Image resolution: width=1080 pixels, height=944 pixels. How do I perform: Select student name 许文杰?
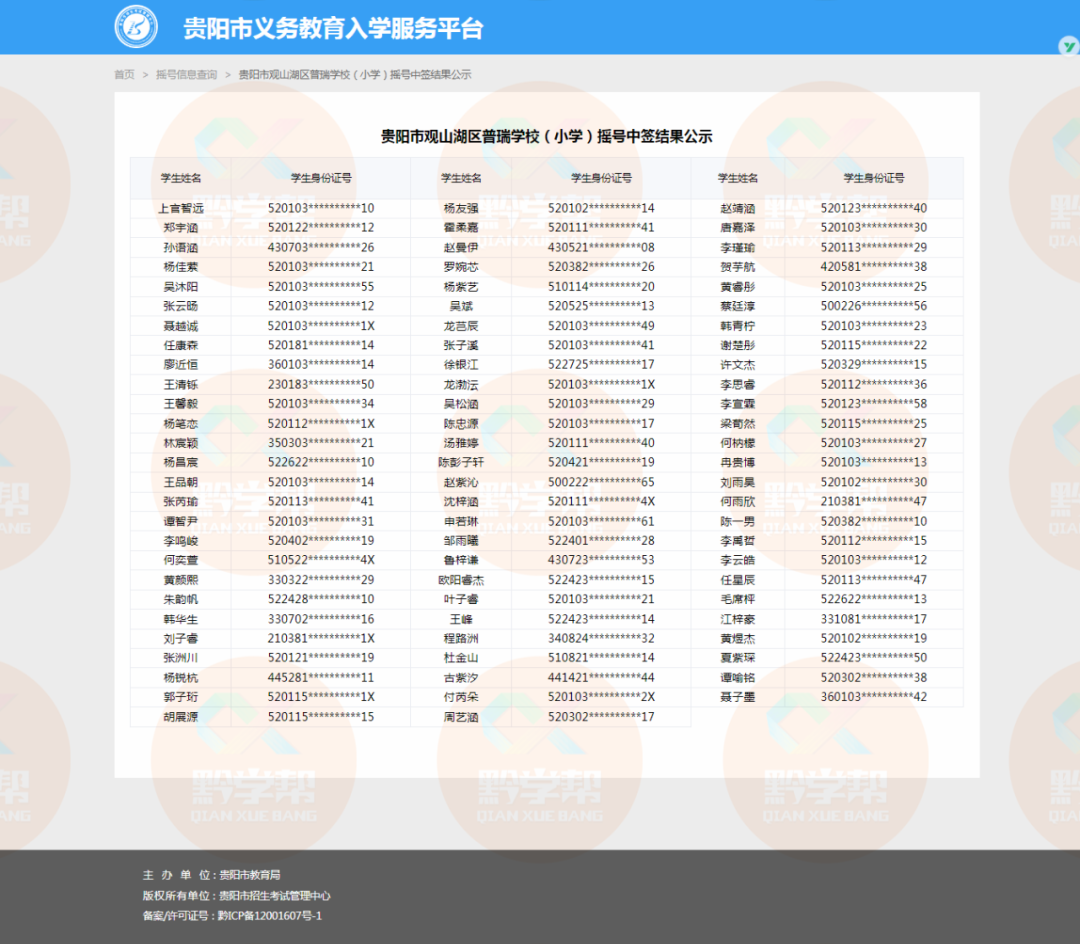(738, 364)
